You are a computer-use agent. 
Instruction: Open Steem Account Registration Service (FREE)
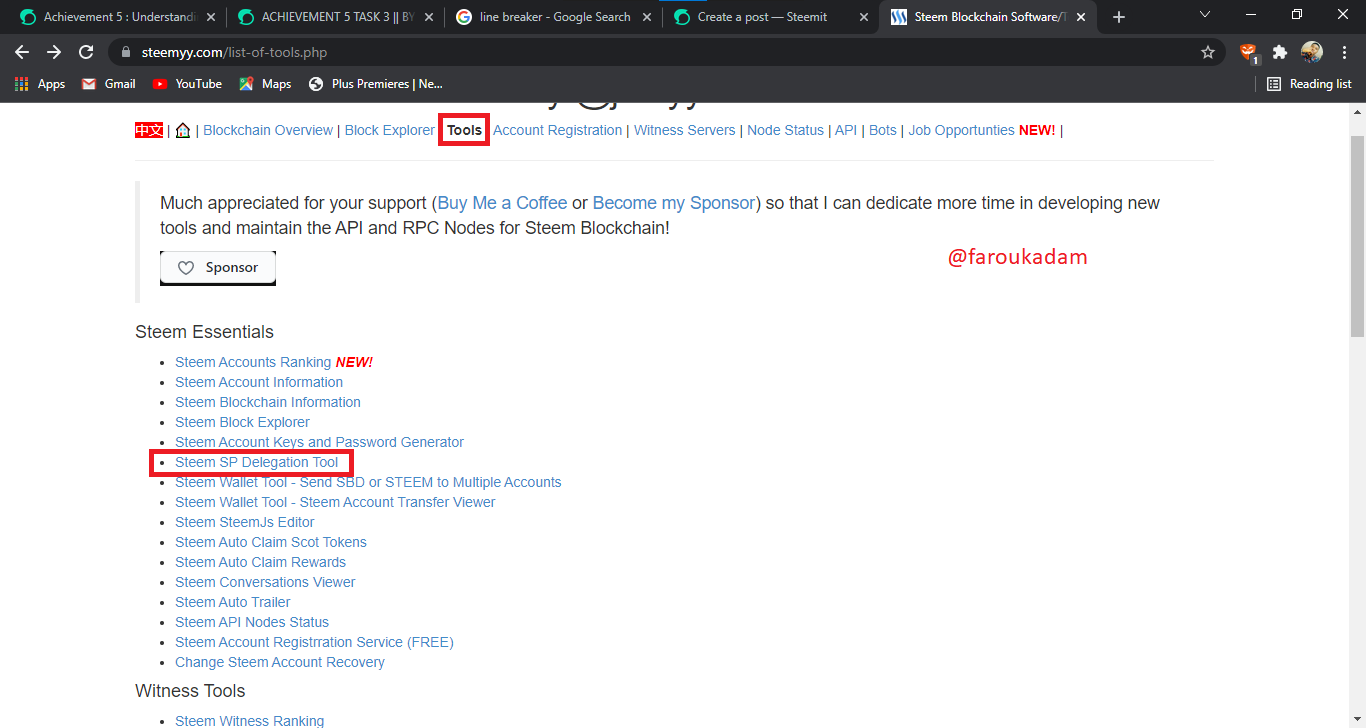point(314,642)
